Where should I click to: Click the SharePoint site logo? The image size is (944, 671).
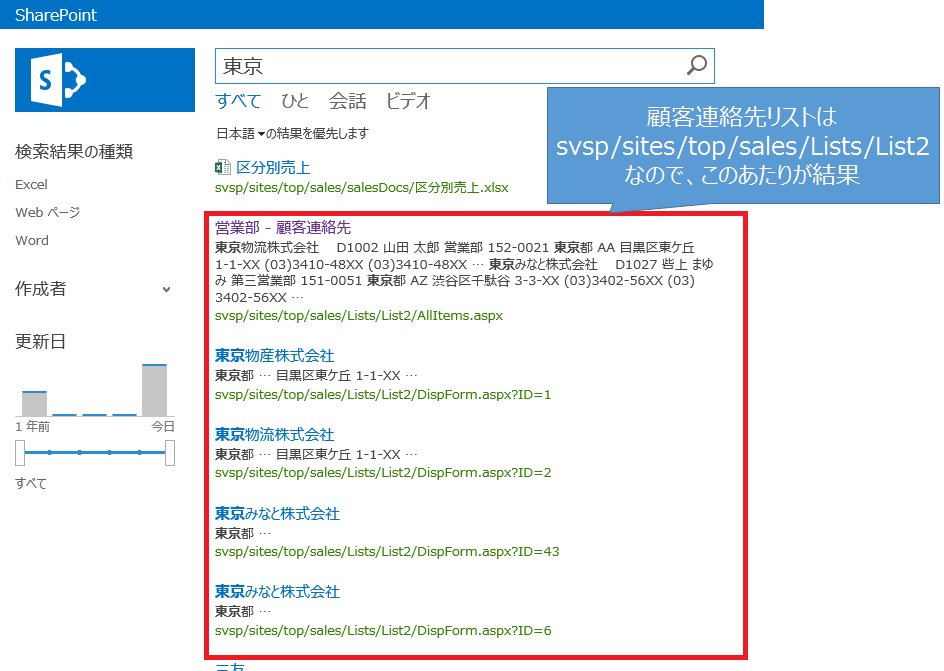click(105, 80)
